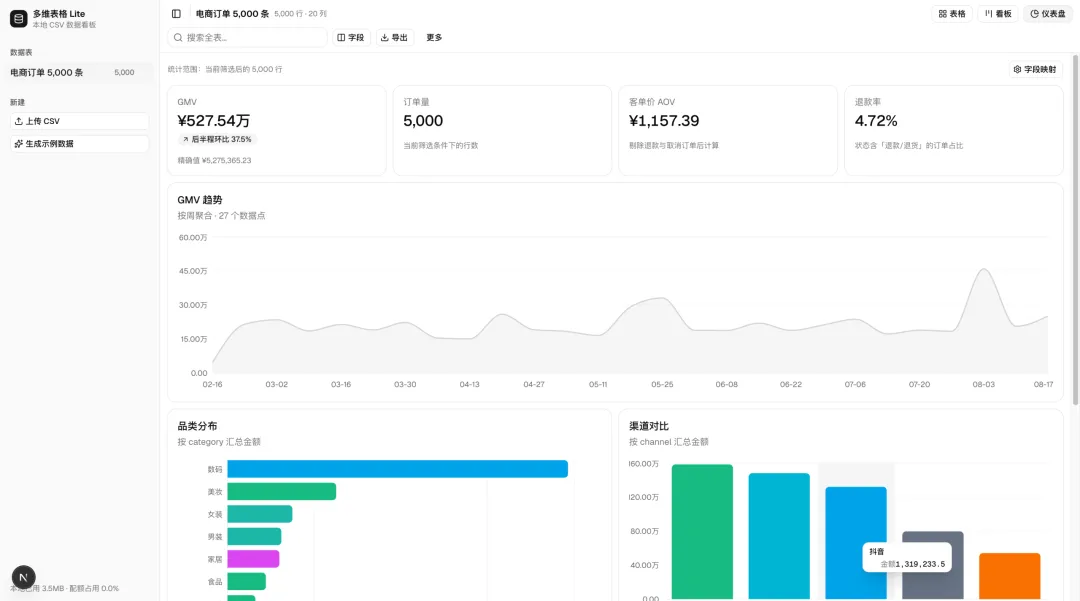Screen dimensions: 1080x601
Task: Open the 字段 columns toolbar button
Action: tap(351, 38)
